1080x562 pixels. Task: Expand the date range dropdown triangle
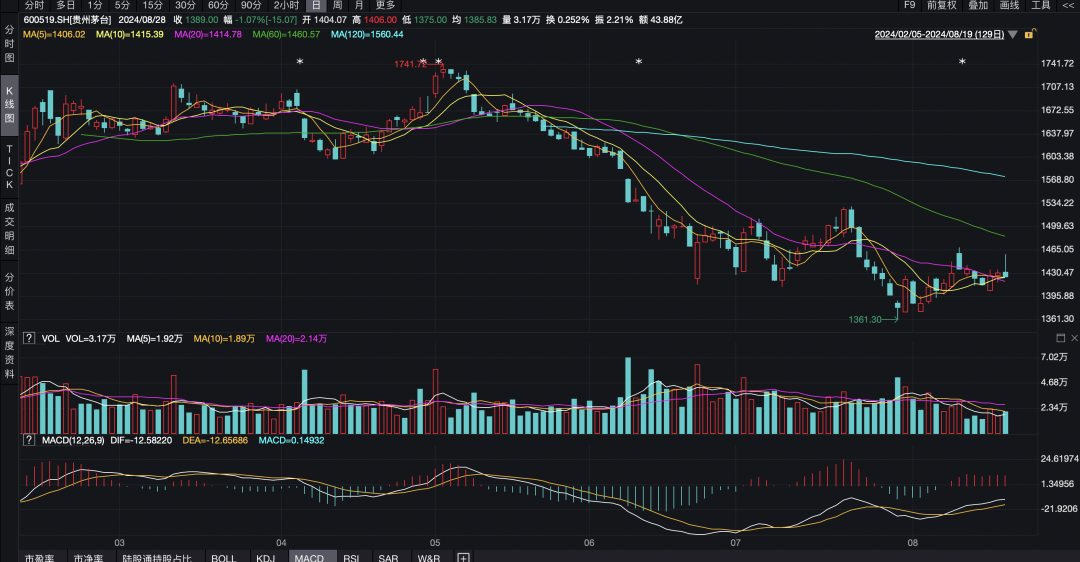1014,35
